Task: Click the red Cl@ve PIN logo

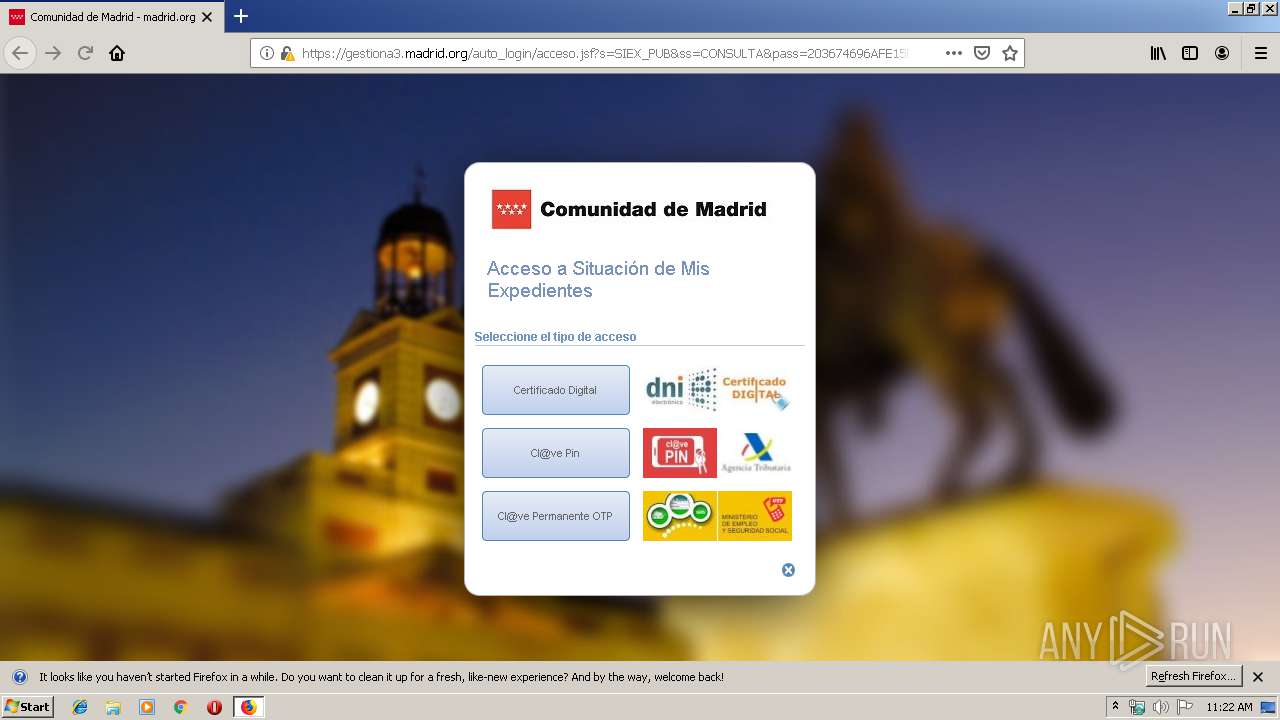Action: point(680,453)
